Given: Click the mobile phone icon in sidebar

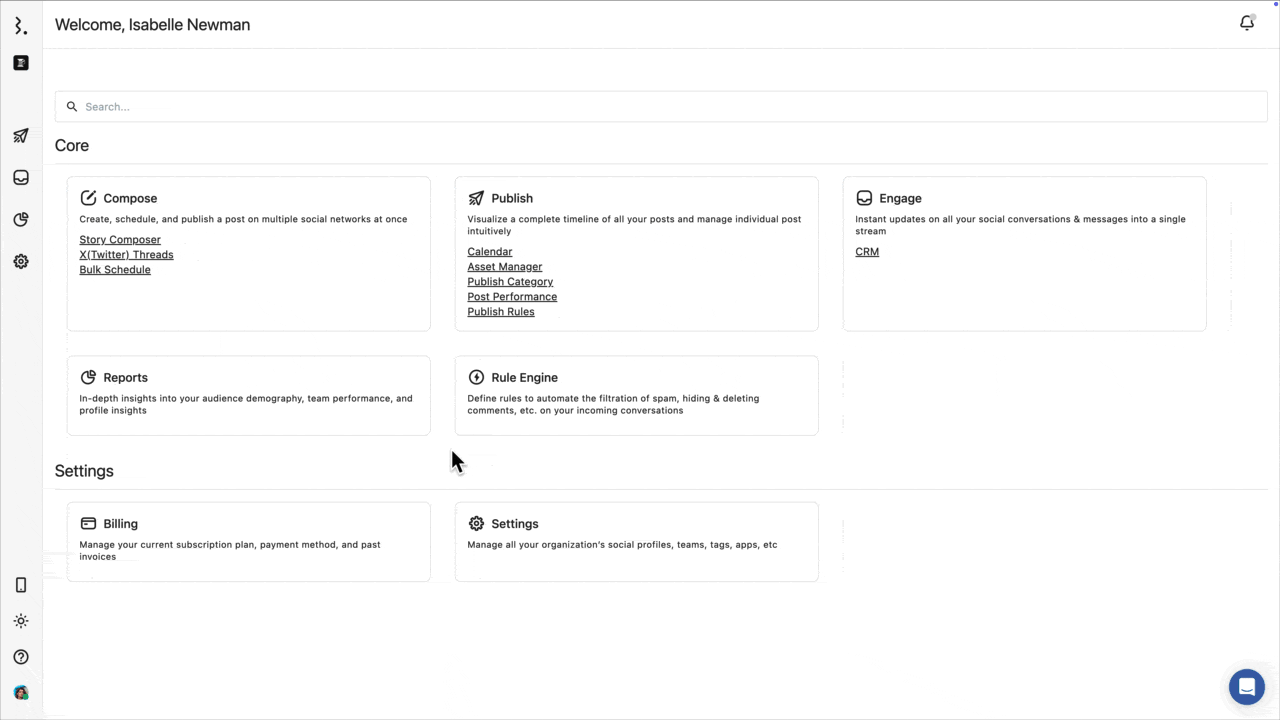Looking at the screenshot, I should (x=21, y=585).
